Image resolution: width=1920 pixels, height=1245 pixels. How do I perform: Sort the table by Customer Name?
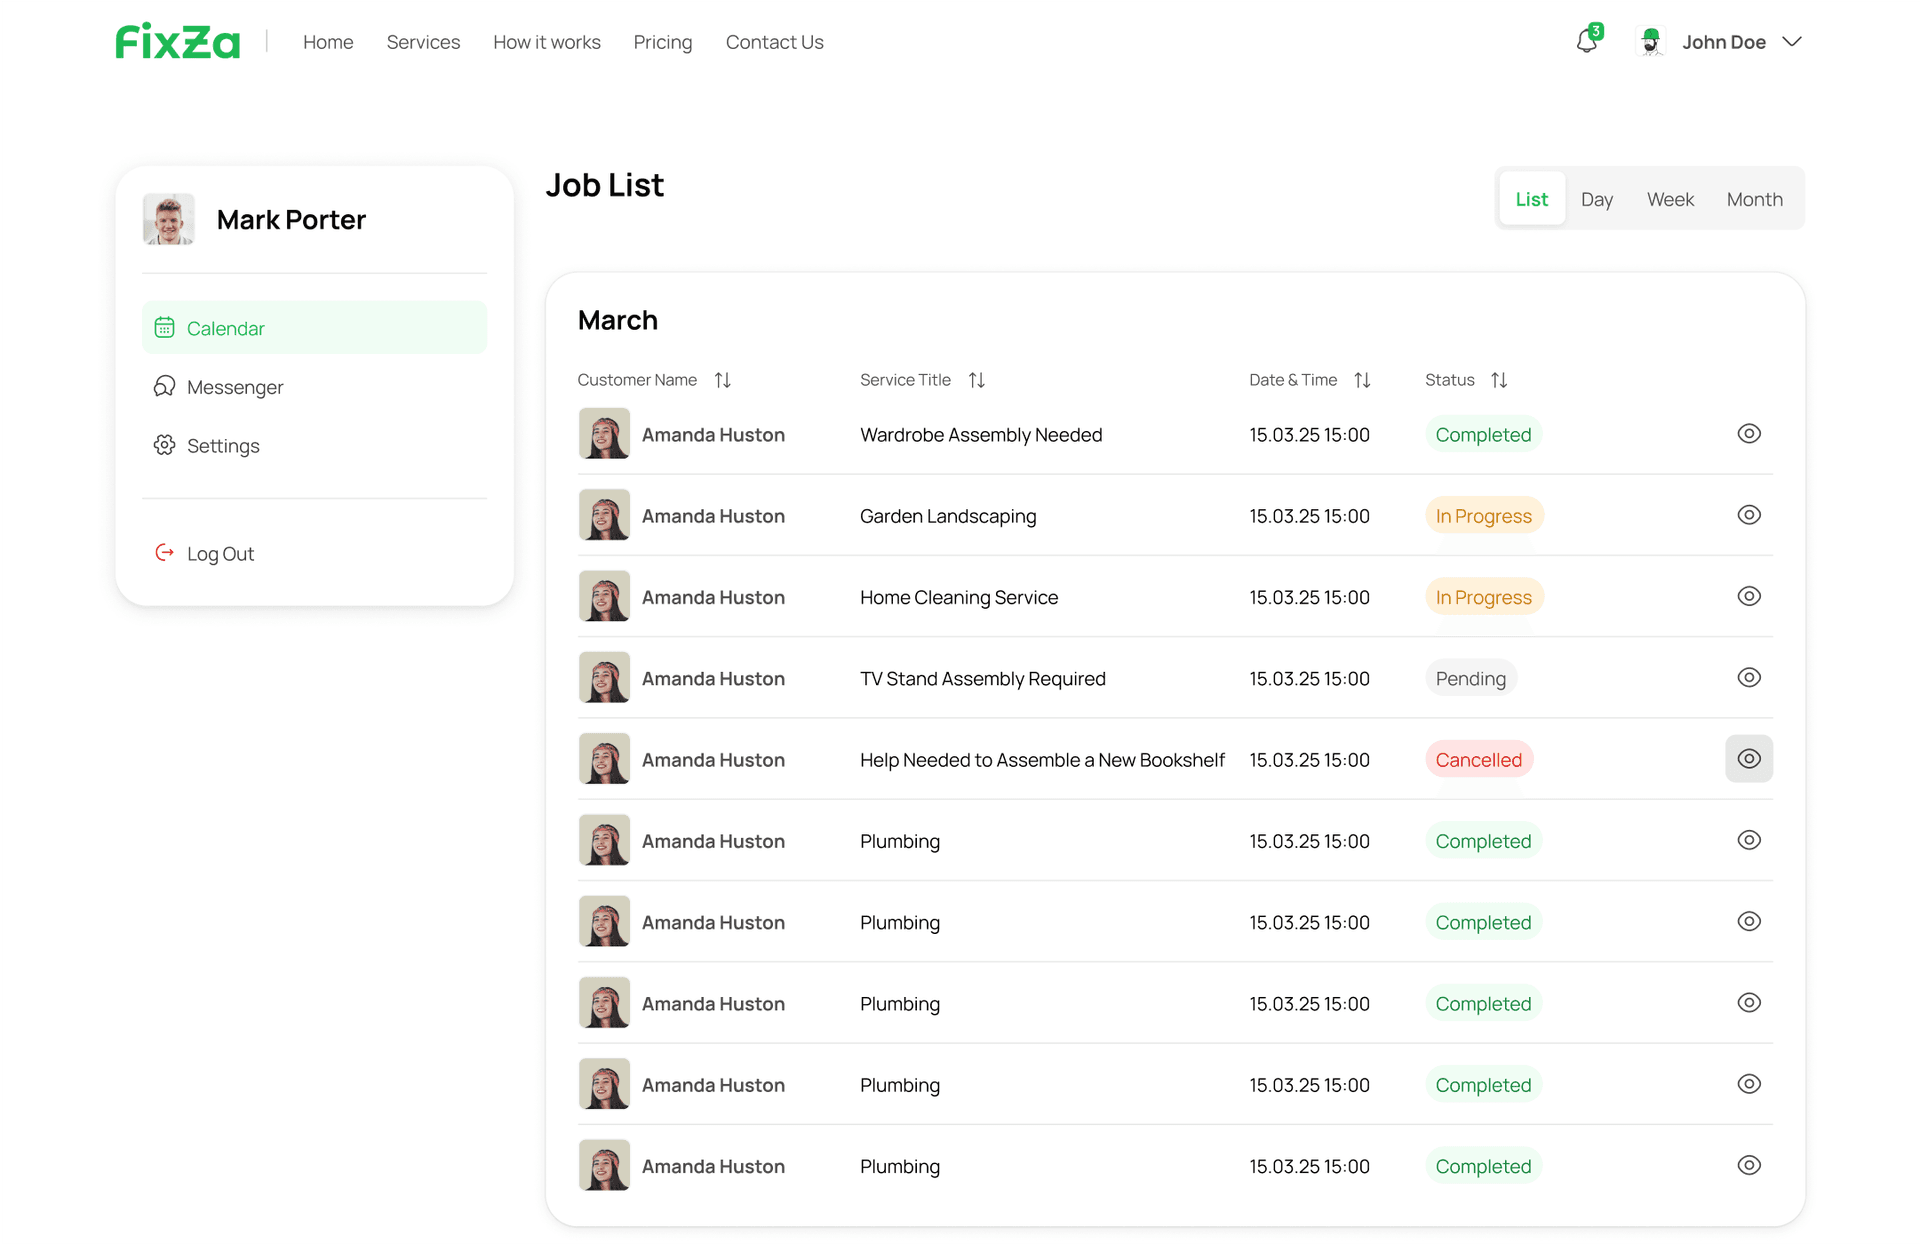(x=722, y=379)
